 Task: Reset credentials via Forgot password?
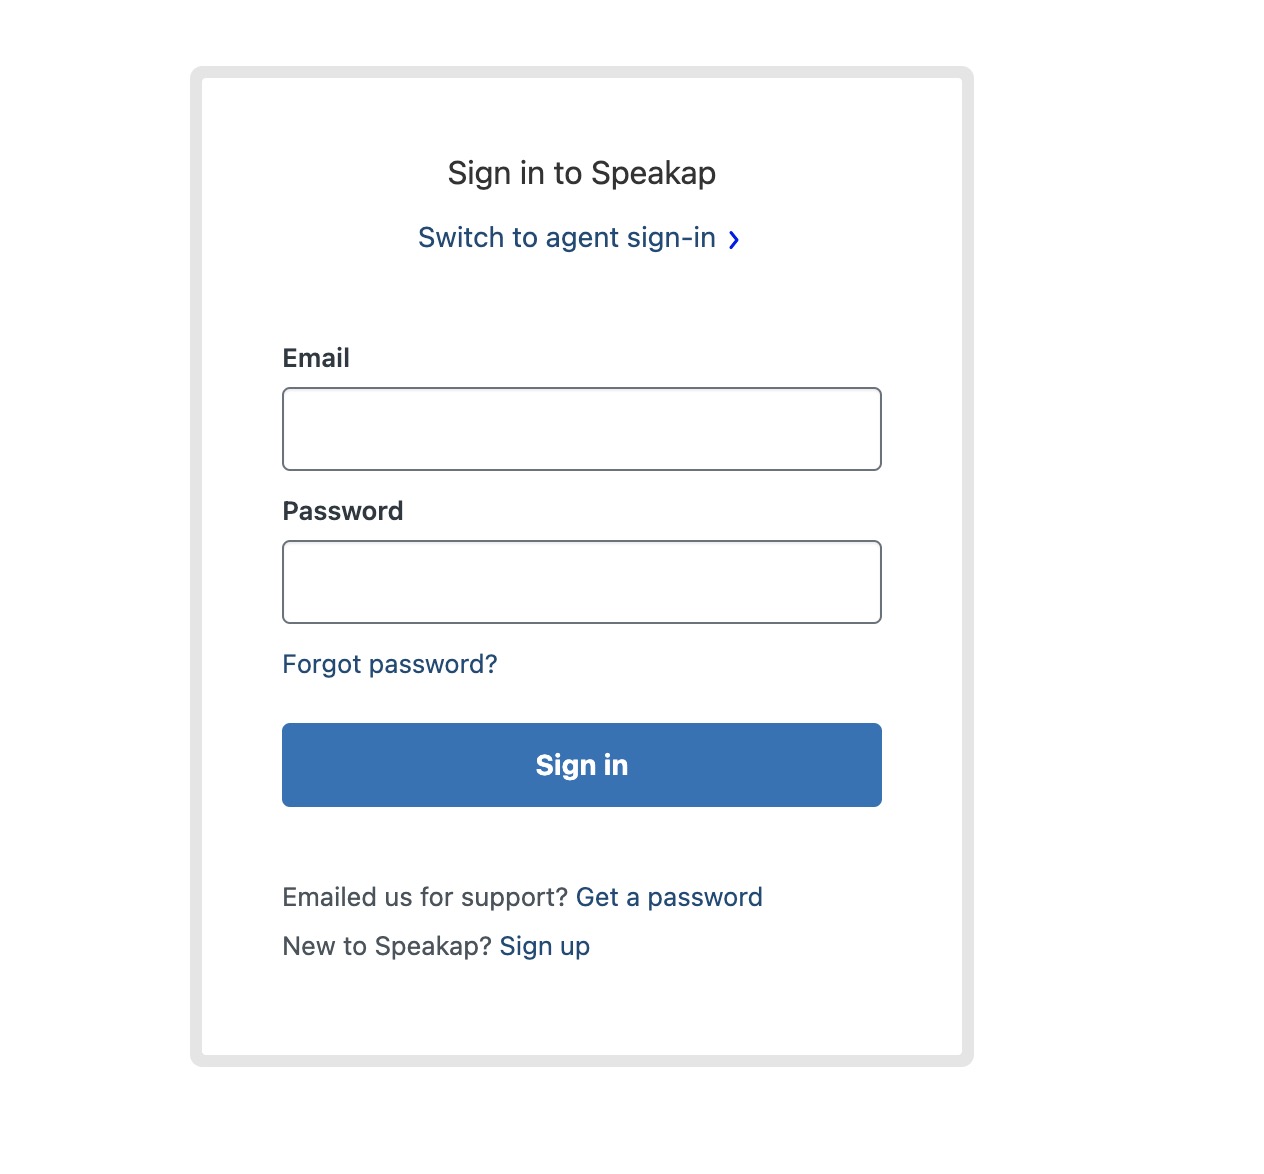(390, 664)
